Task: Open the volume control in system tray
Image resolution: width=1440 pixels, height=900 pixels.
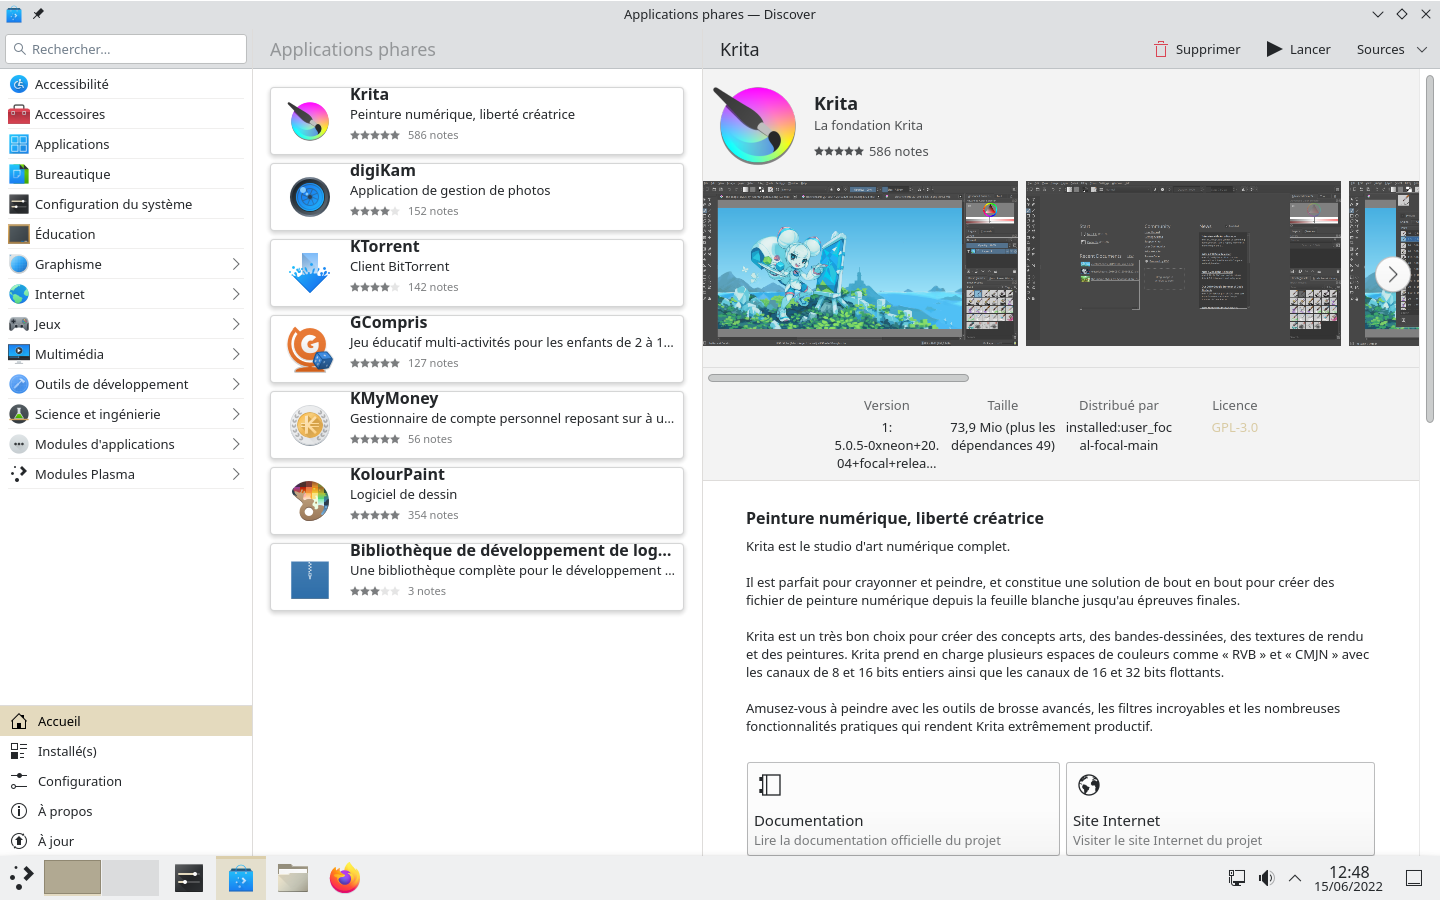Action: click(1266, 878)
